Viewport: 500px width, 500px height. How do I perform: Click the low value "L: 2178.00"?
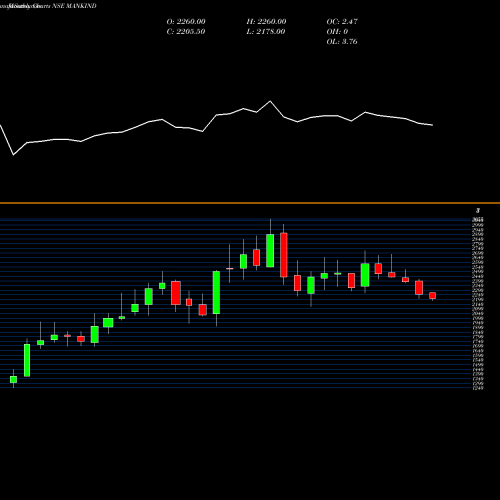266,31
